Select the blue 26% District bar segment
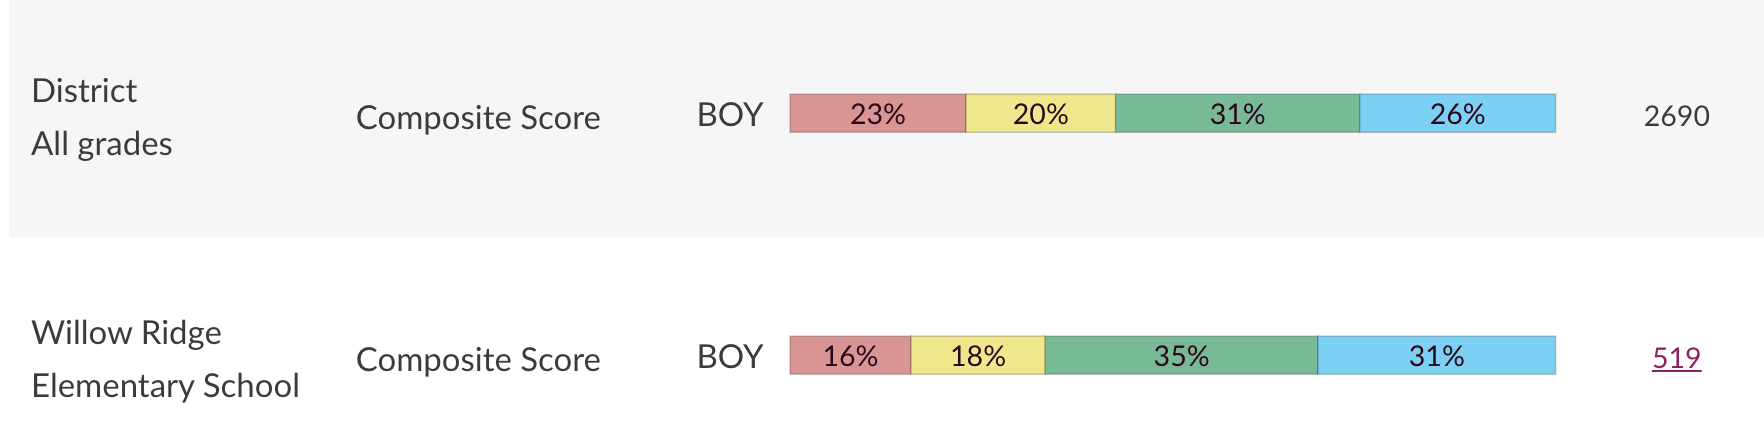1764x448 pixels. pyautogui.click(x=1457, y=114)
